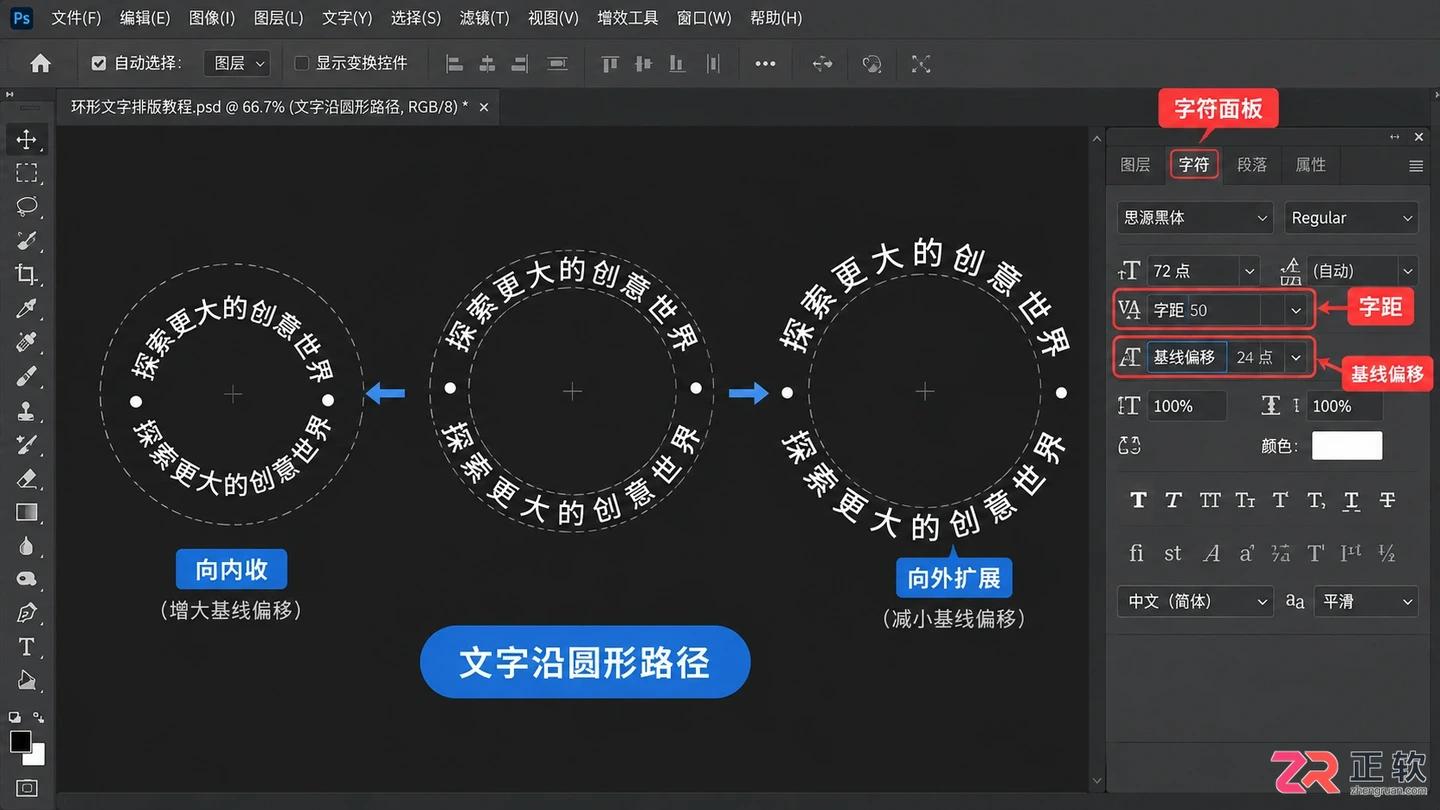Close the 环形文字排版教程.psd document tab

click(484, 106)
